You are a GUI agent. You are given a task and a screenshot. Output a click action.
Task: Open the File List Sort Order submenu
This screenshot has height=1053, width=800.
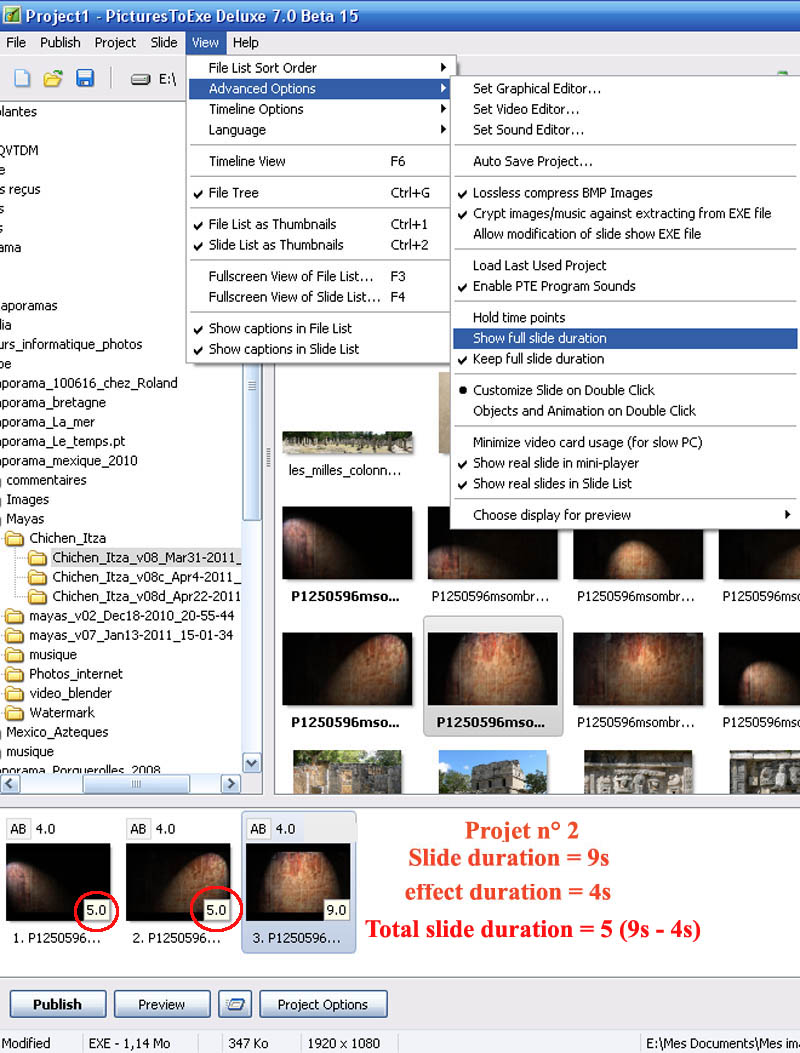pos(262,68)
